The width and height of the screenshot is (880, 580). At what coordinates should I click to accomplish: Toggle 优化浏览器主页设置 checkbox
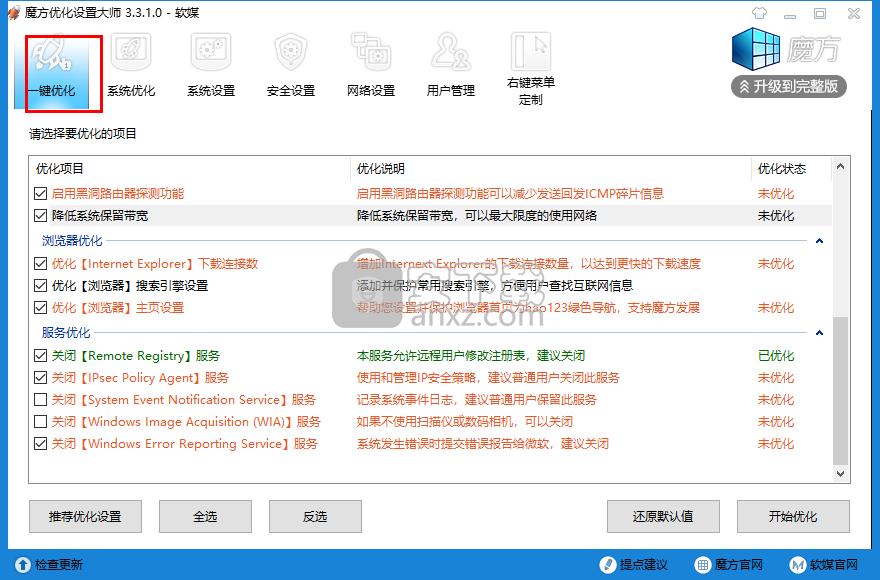(40, 308)
